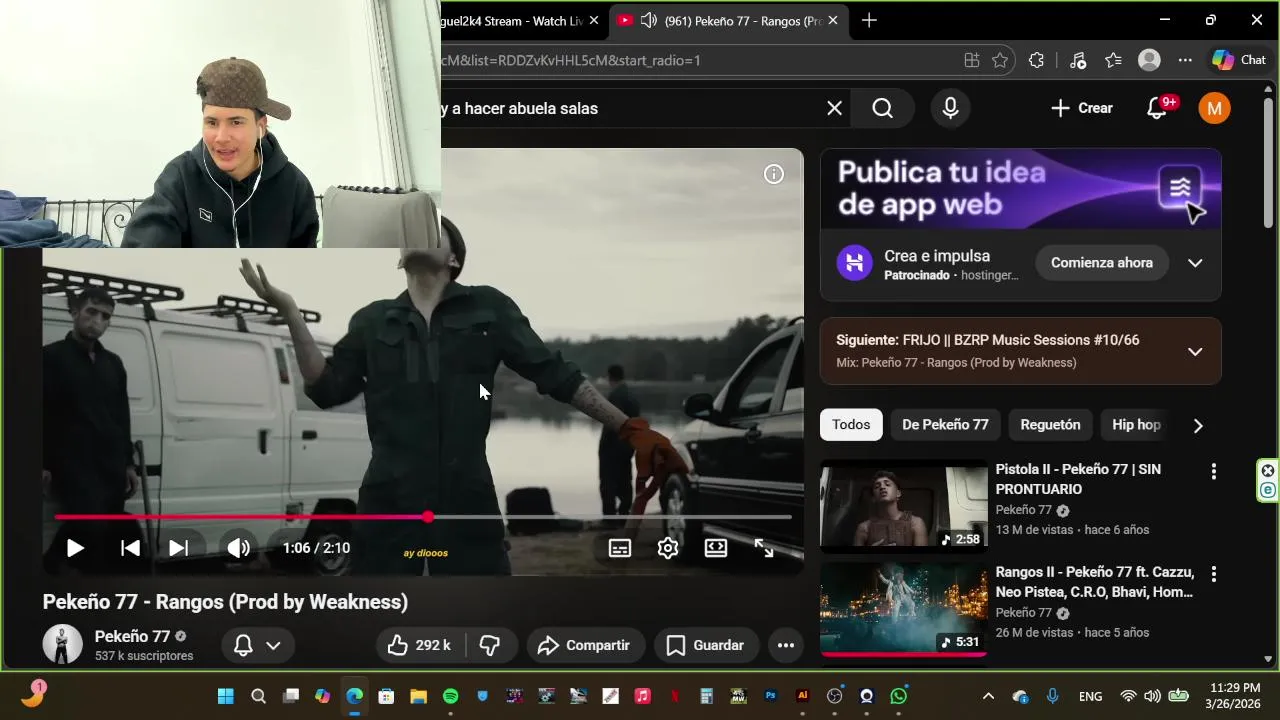The image size is (1280, 720).
Task: Open the browser extensions puzzle icon
Action: tap(1036, 60)
